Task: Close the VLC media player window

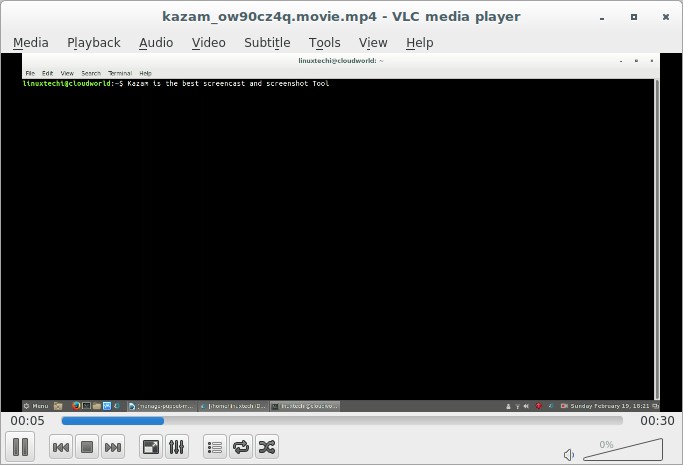Action: [x=666, y=17]
